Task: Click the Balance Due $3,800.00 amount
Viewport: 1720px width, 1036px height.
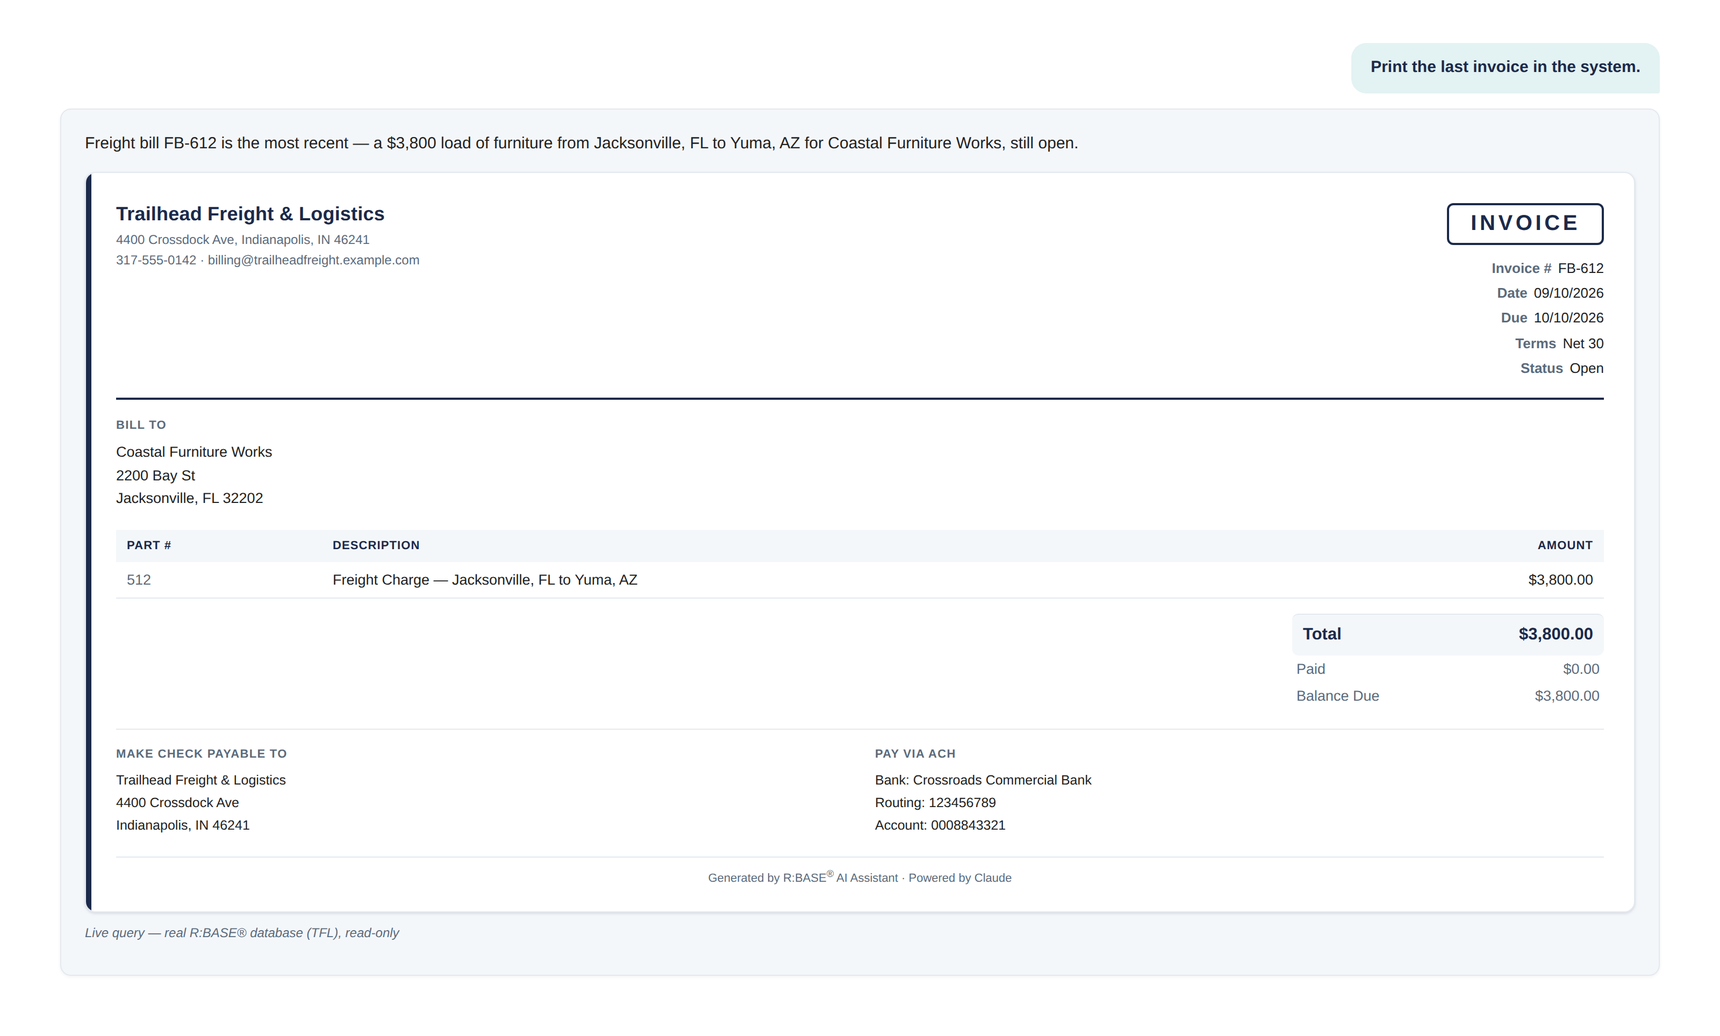Action: 1567,696
